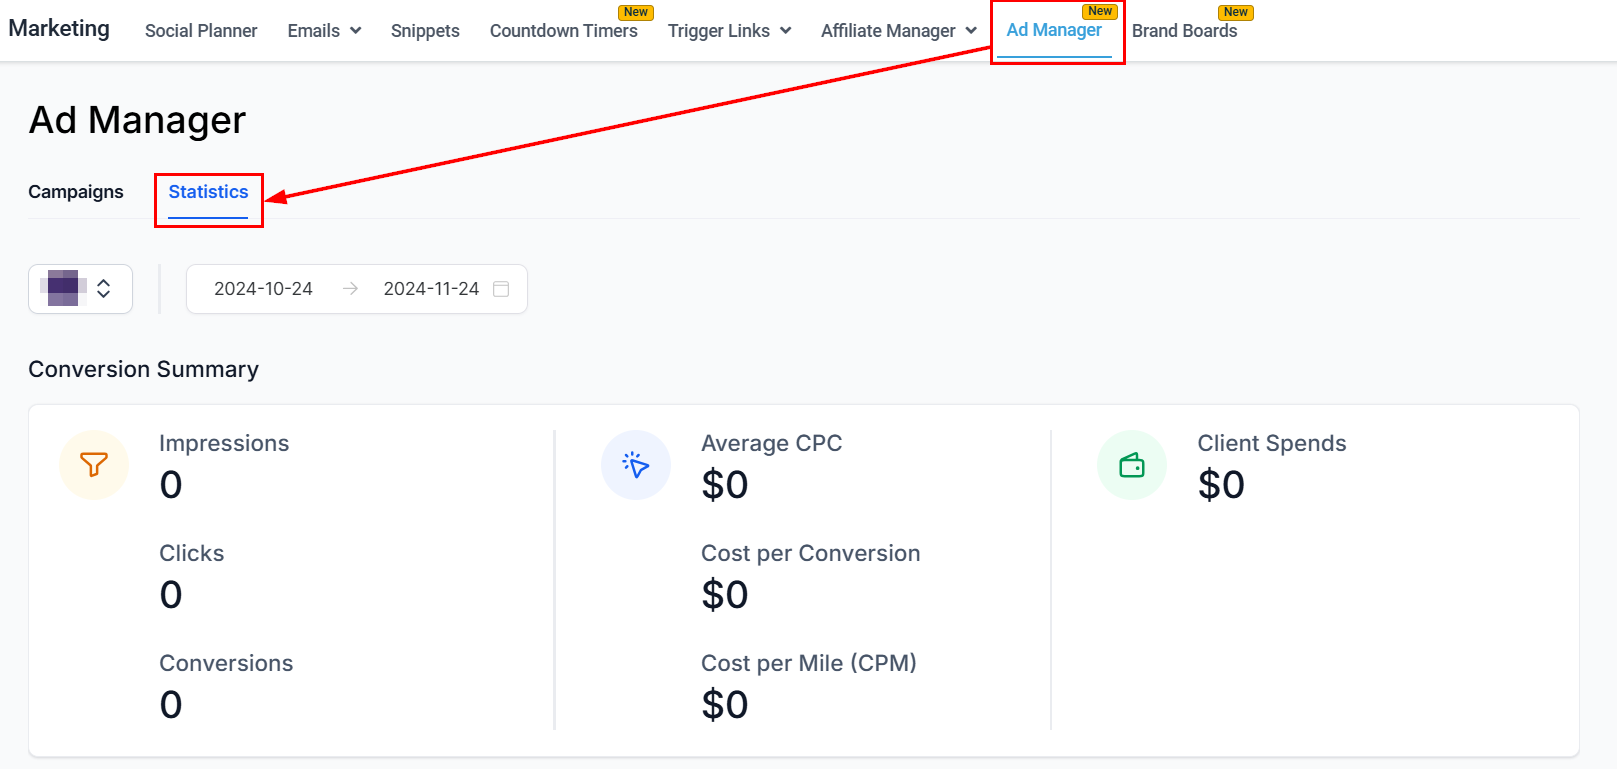The width and height of the screenshot is (1617, 769).
Task: Switch to the Campaigns tab
Action: 76,192
